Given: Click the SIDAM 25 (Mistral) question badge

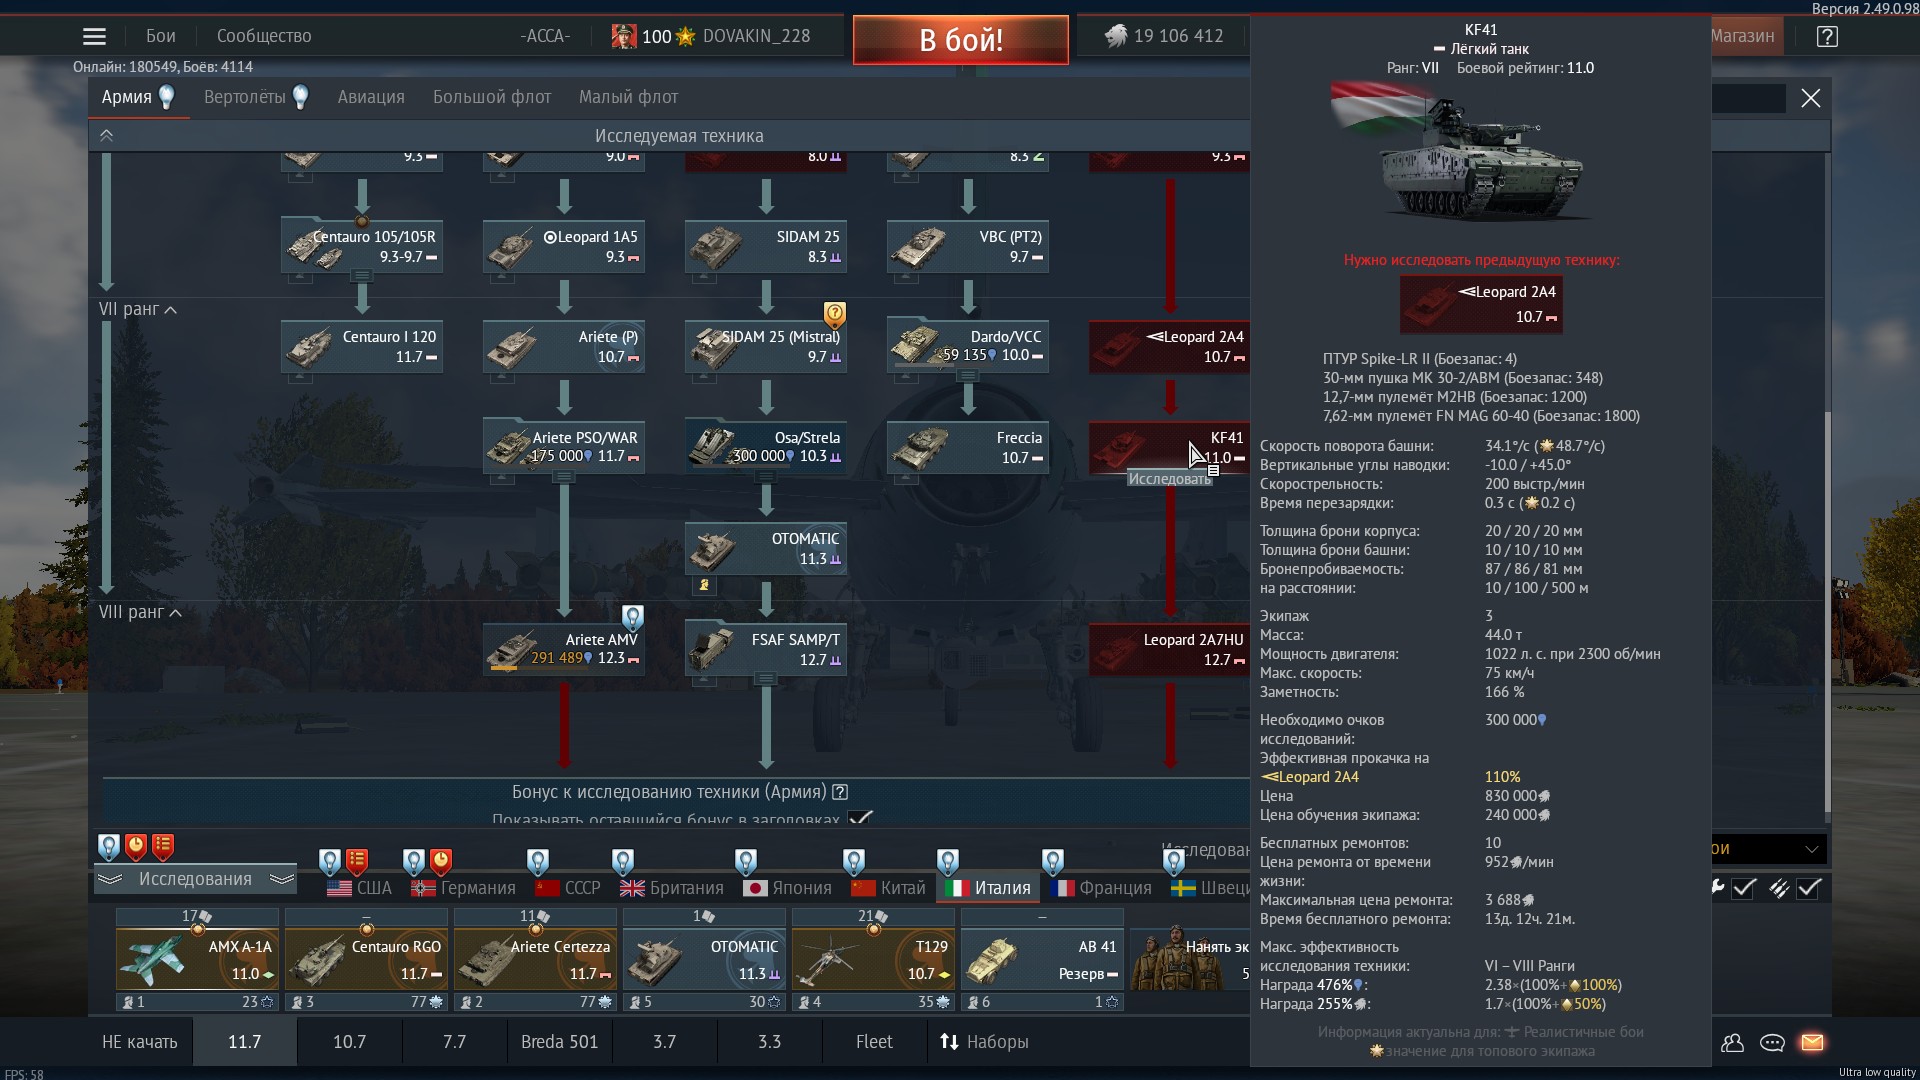Looking at the screenshot, I should pyautogui.click(x=835, y=315).
